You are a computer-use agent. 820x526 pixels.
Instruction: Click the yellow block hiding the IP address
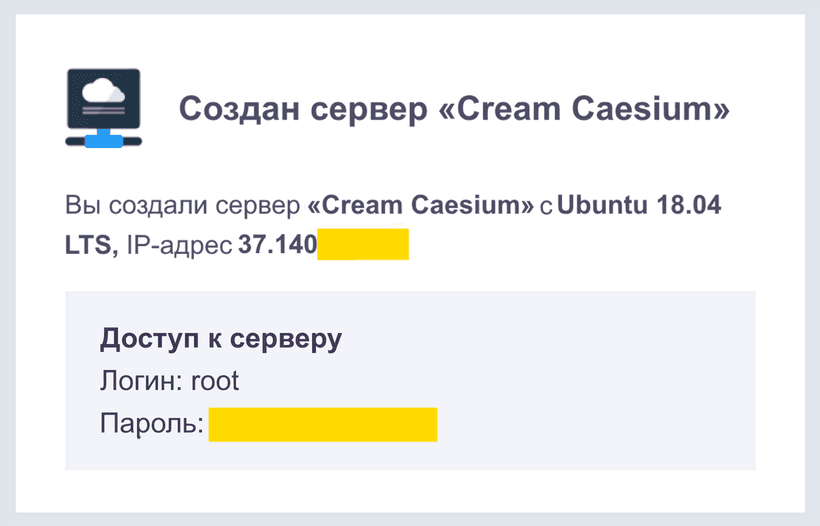click(x=363, y=244)
